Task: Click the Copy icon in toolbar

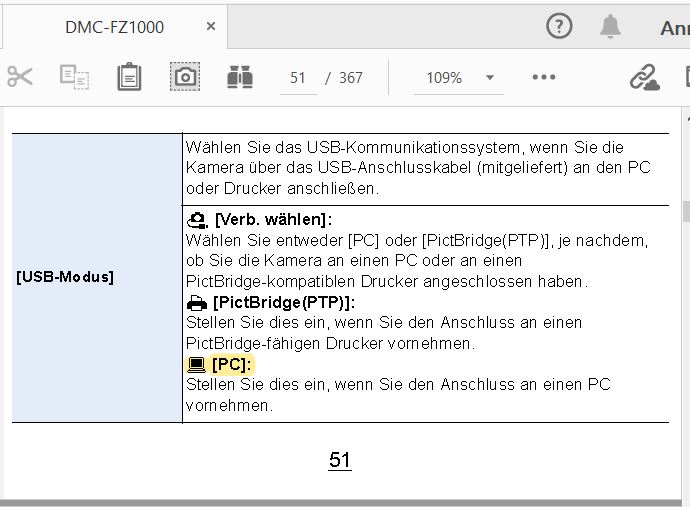Action: point(74,77)
